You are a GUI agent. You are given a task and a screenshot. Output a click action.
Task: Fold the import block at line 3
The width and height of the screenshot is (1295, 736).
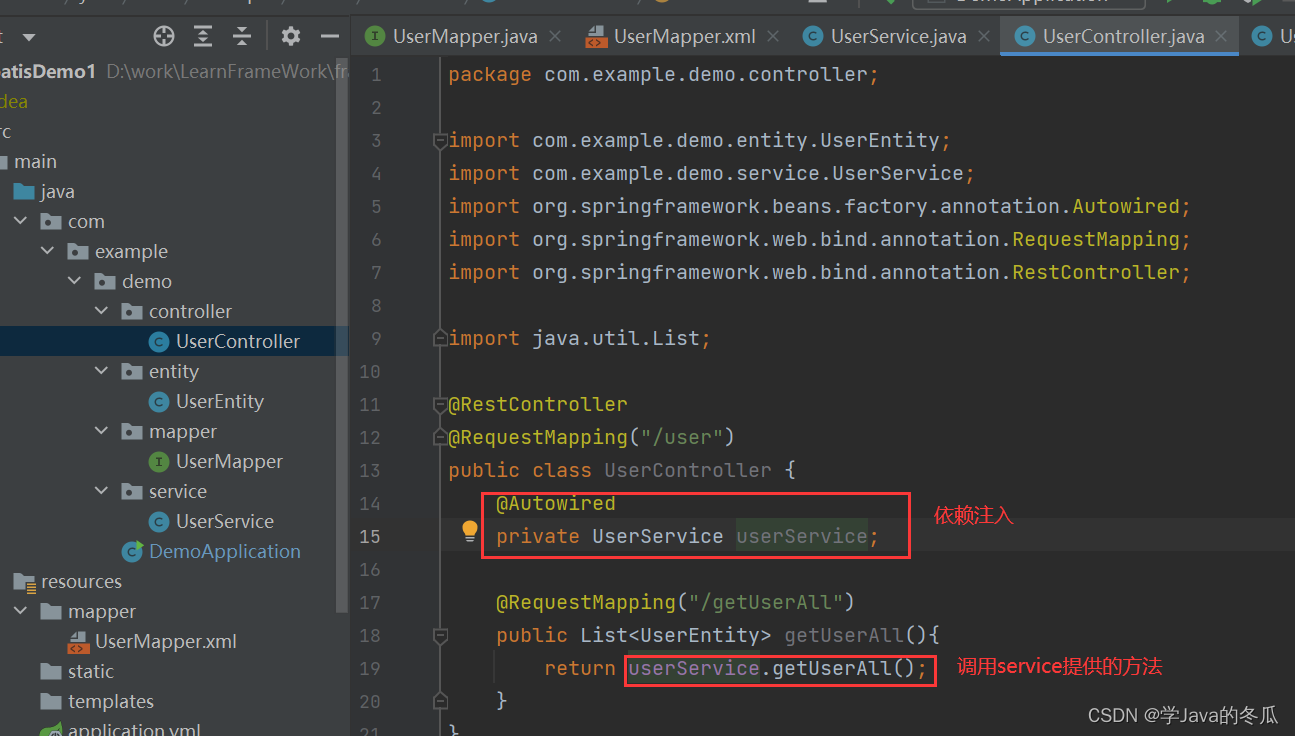tap(439, 141)
